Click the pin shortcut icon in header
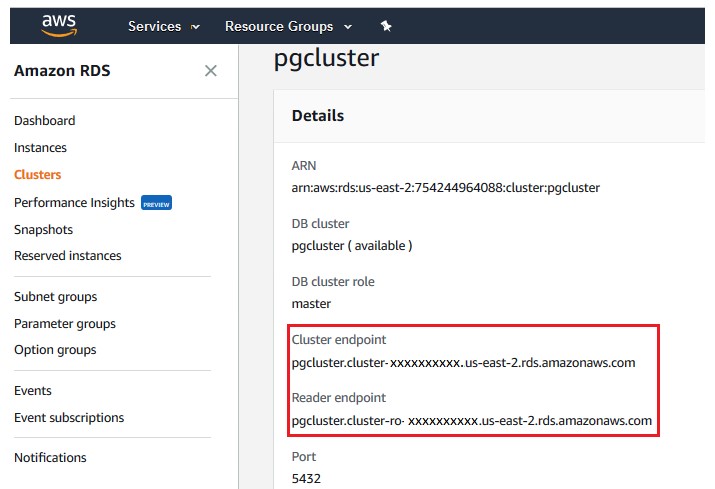 click(386, 26)
